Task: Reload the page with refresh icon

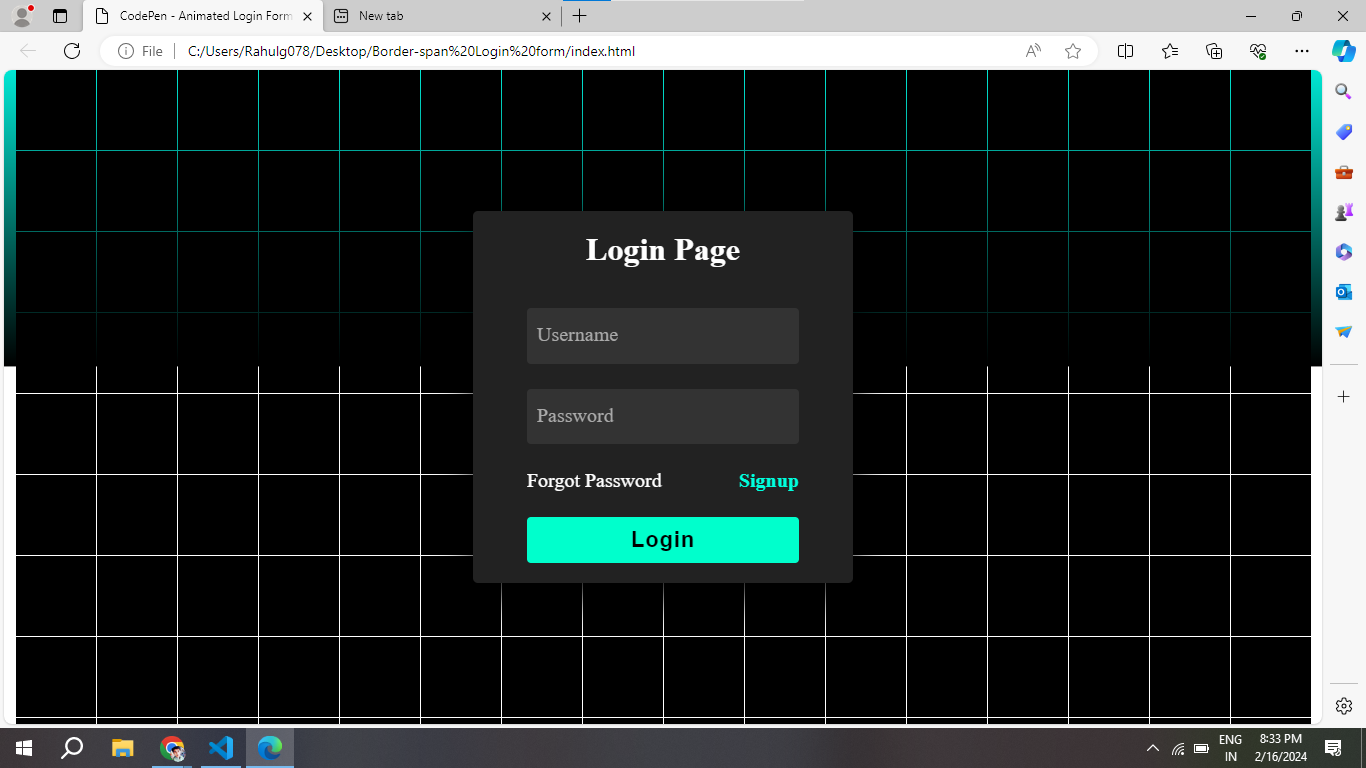Action: click(71, 51)
